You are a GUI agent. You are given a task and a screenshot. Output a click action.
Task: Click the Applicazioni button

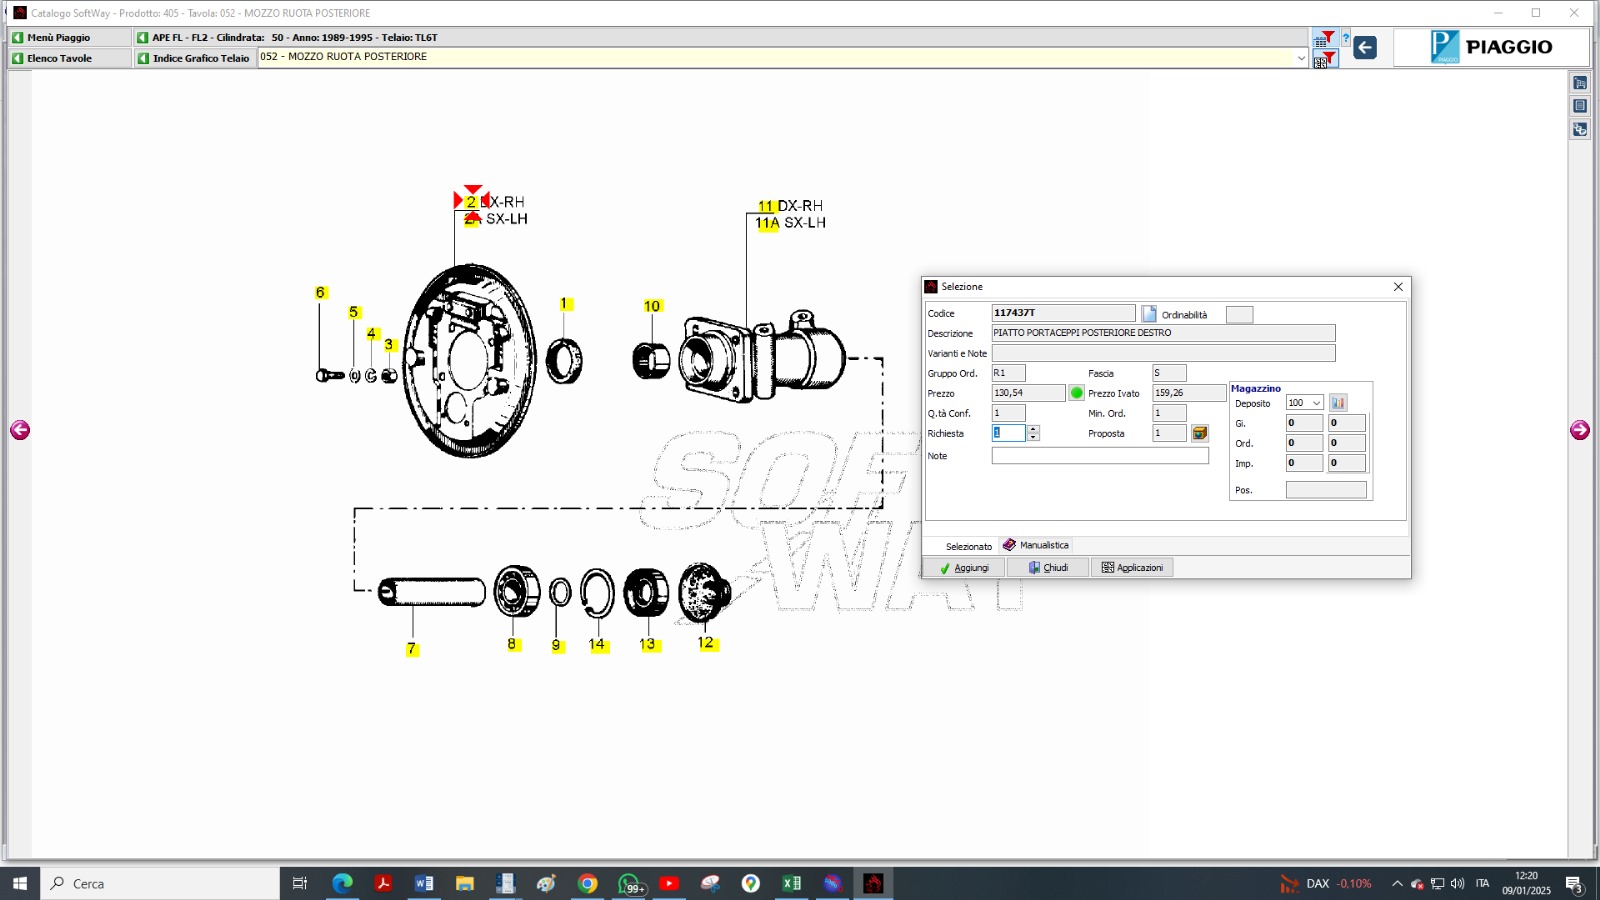pos(1132,568)
